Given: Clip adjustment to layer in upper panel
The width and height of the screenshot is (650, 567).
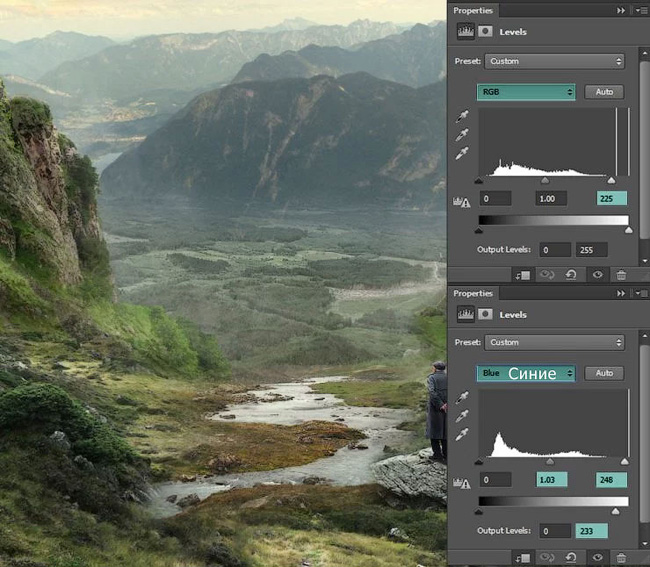Looking at the screenshot, I should (523, 275).
